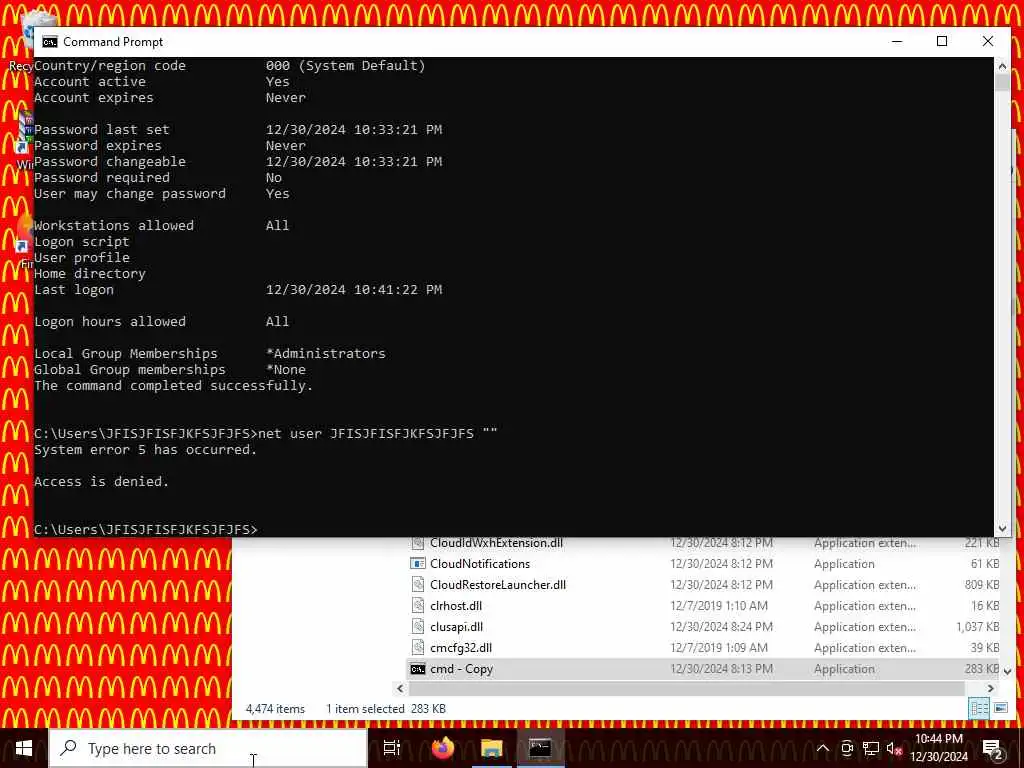
Task: Open the Windows Start menu
Action: point(24,748)
